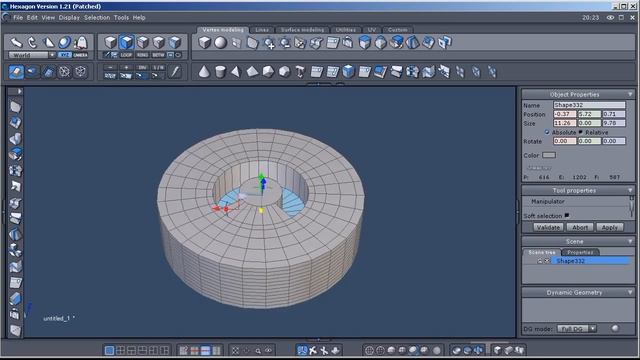This screenshot has height=360, width=640.
Task: Switch to the Surface modeling tab
Action: click(x=302, y=30)
